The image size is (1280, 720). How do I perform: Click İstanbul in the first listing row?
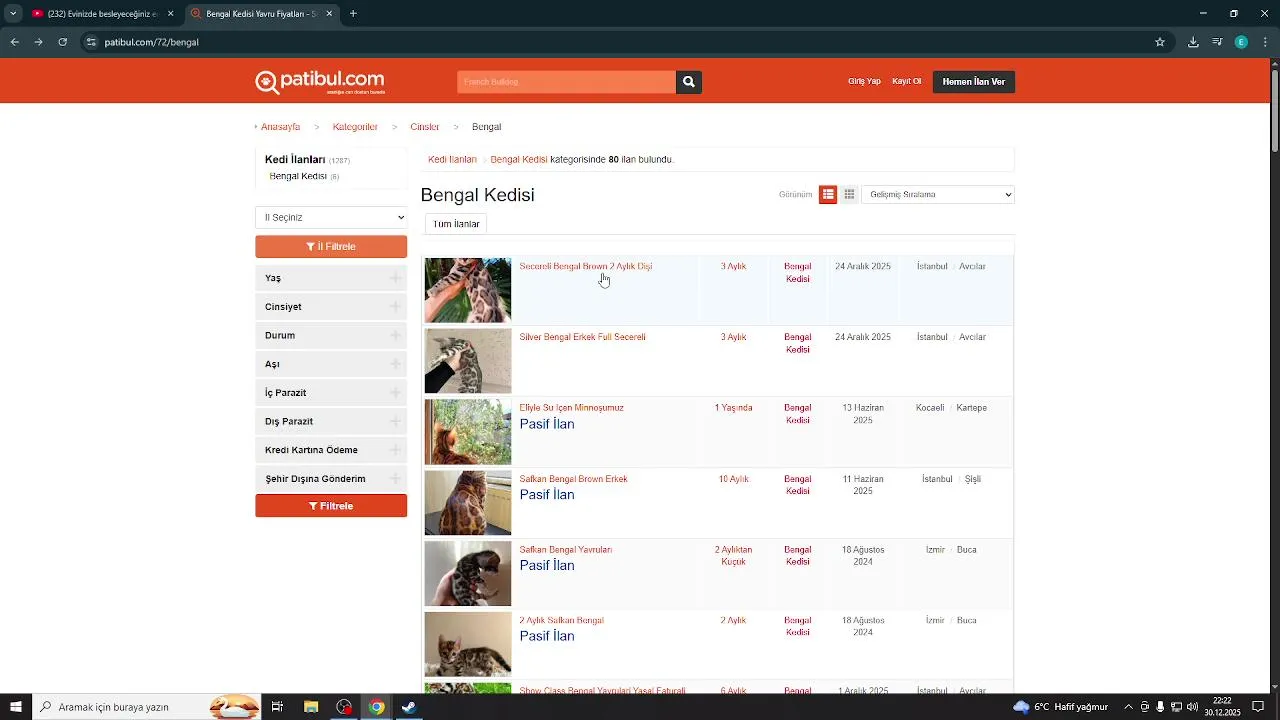[932, 267]
